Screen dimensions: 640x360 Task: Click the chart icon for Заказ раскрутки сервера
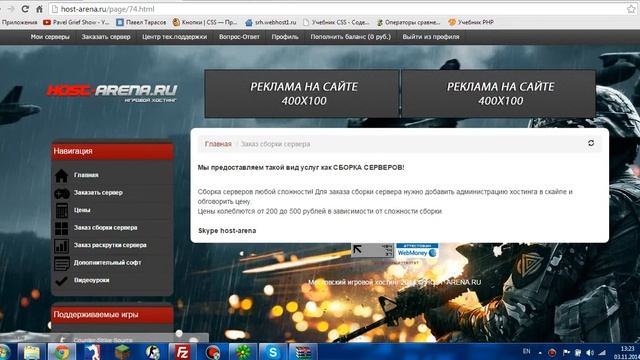pos(62,246)
